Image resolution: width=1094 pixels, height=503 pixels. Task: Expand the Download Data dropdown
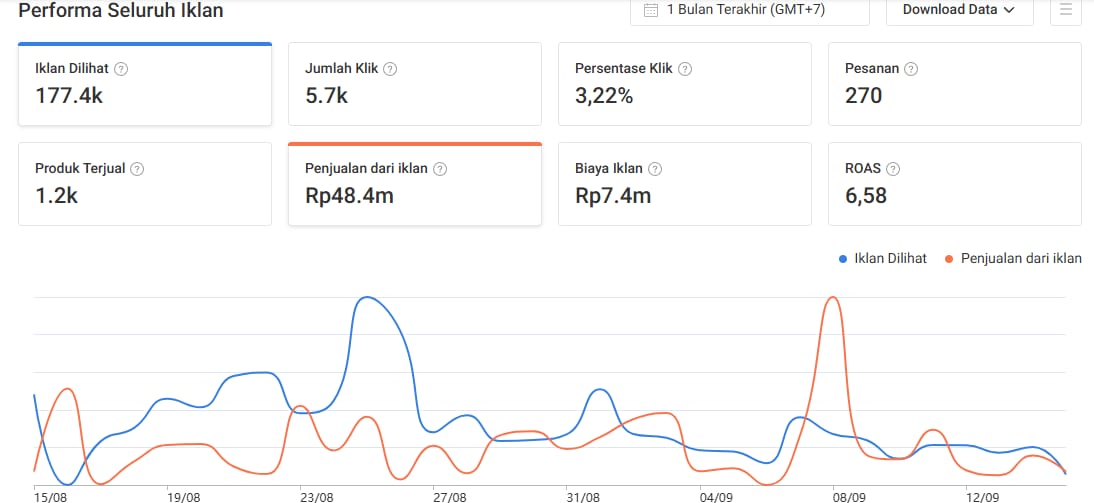(958, 10)
